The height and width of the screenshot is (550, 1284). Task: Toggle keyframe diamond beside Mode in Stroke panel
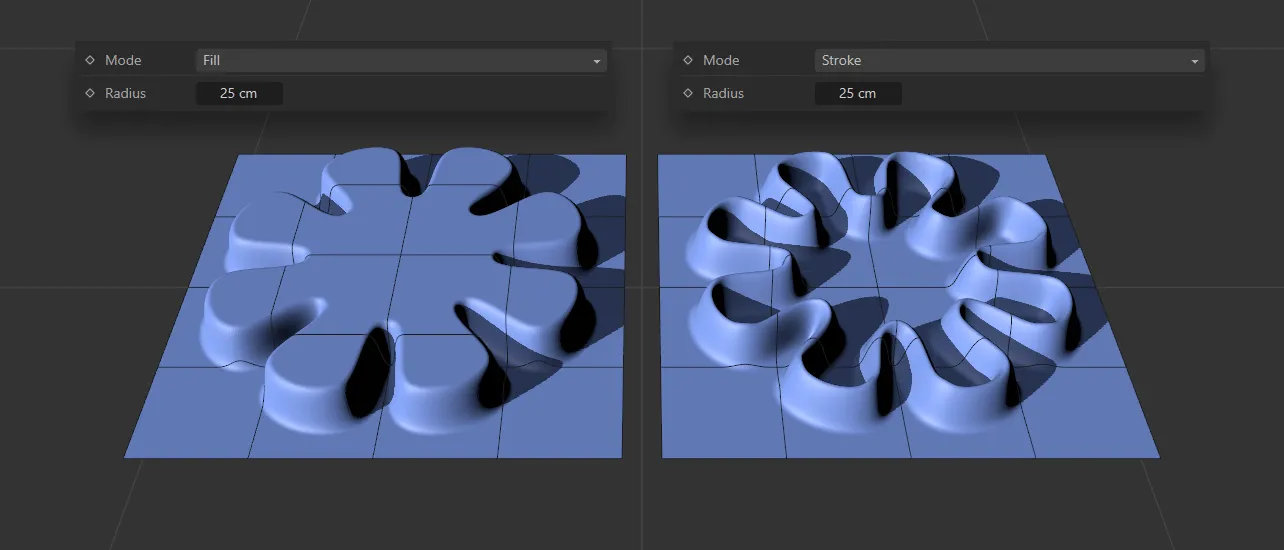(x=688, y=60)
